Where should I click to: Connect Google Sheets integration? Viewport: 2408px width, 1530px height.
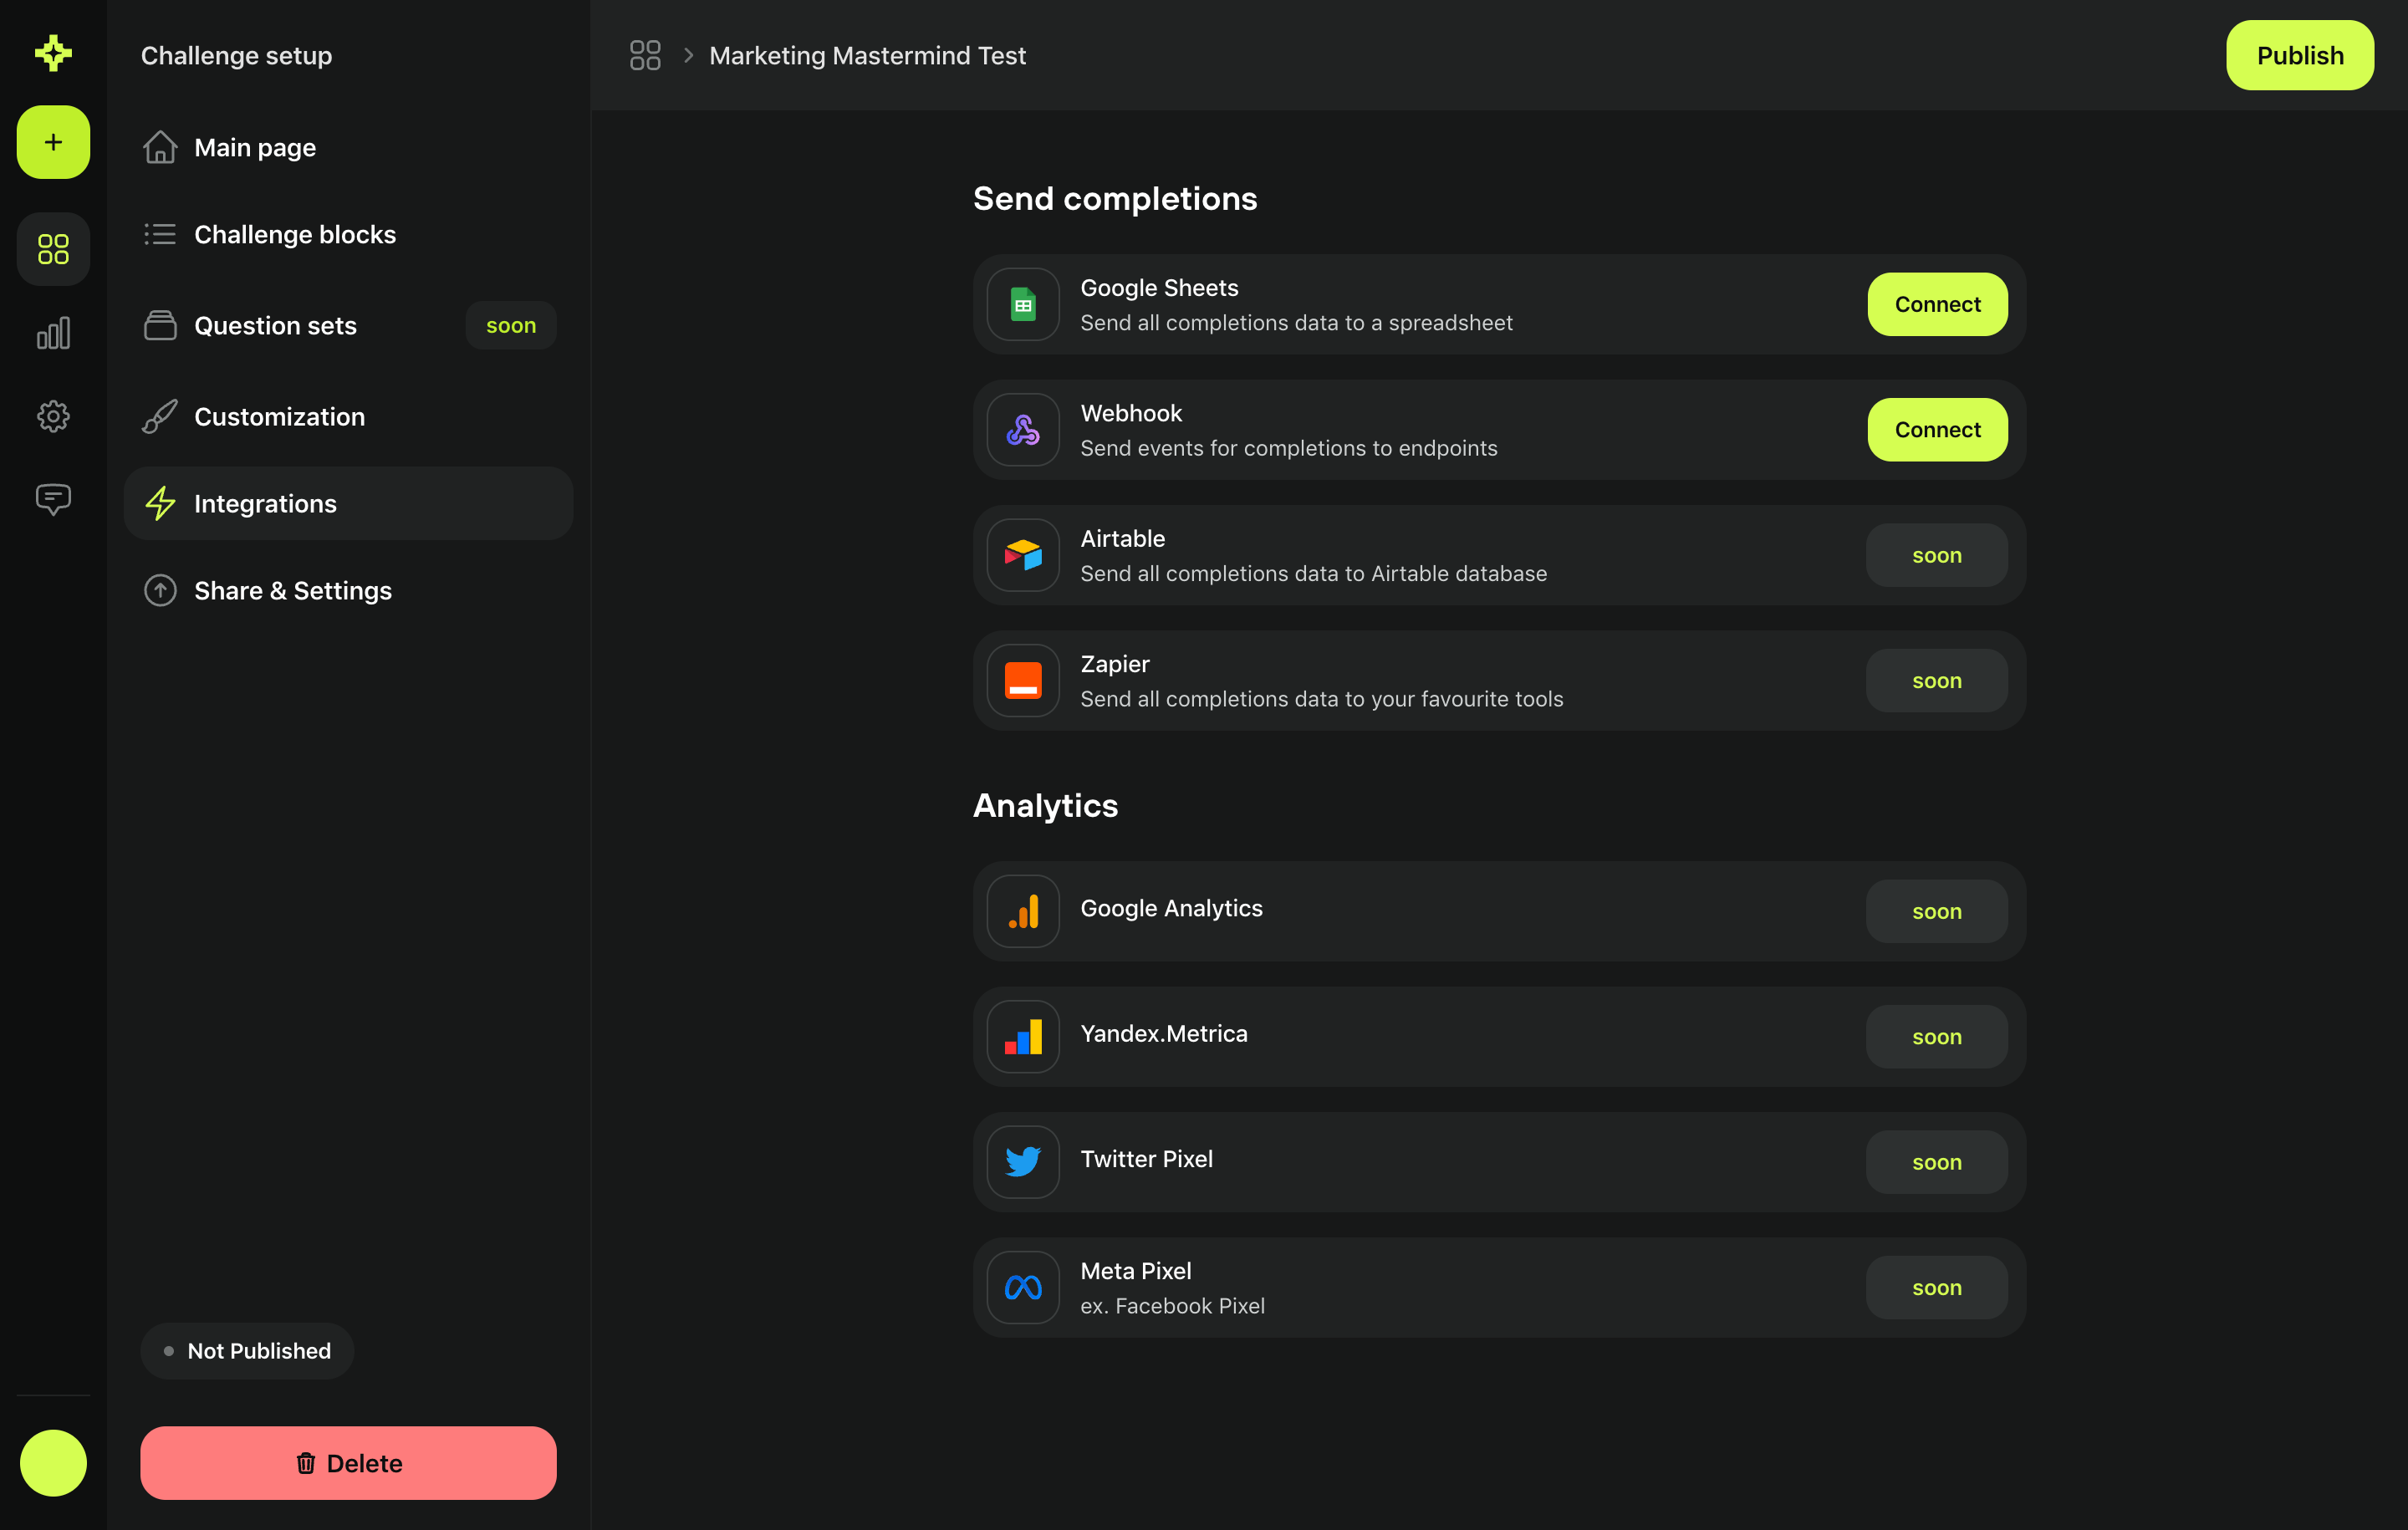[x=1937, y=304]
